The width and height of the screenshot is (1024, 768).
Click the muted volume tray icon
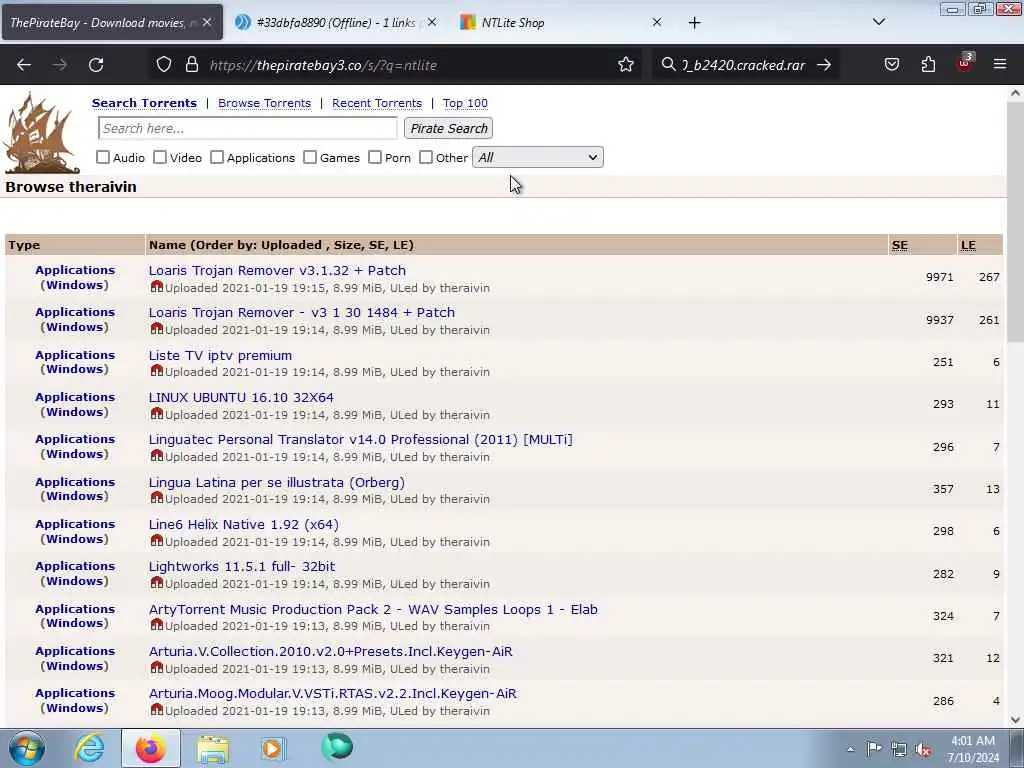(x=923, y=750)
